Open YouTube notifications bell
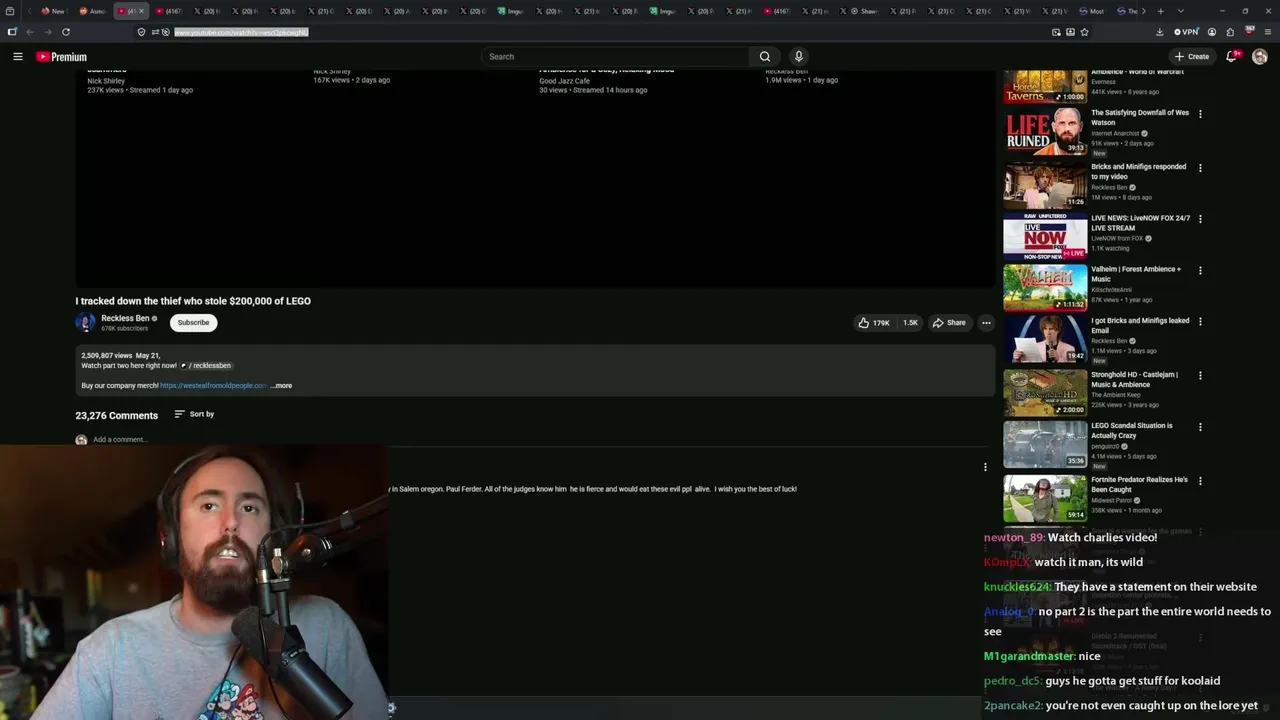 (x=1232, y=56)
